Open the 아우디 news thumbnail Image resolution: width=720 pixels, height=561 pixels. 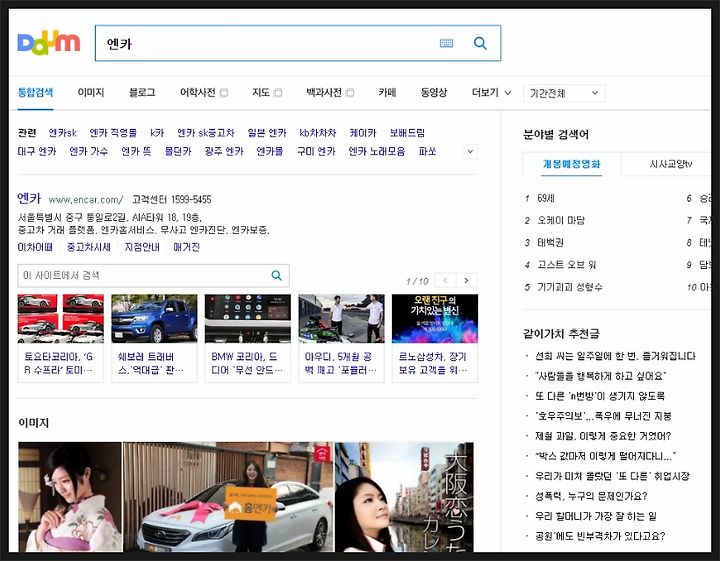coord(342,319)
